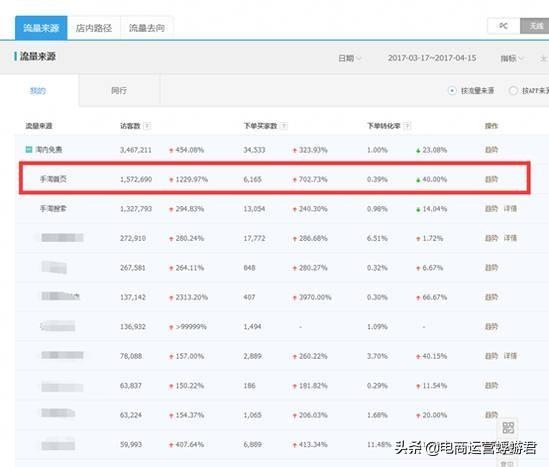Screen dimensions: 549x467
Task: Open 详情 for the 78,088 visitors row
Action: click(x=510, y=356)
